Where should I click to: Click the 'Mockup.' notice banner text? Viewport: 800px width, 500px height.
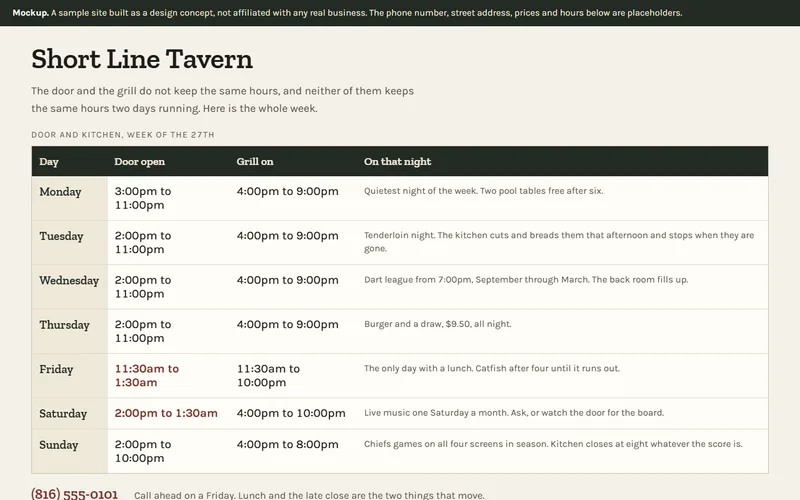coord(347,13)
